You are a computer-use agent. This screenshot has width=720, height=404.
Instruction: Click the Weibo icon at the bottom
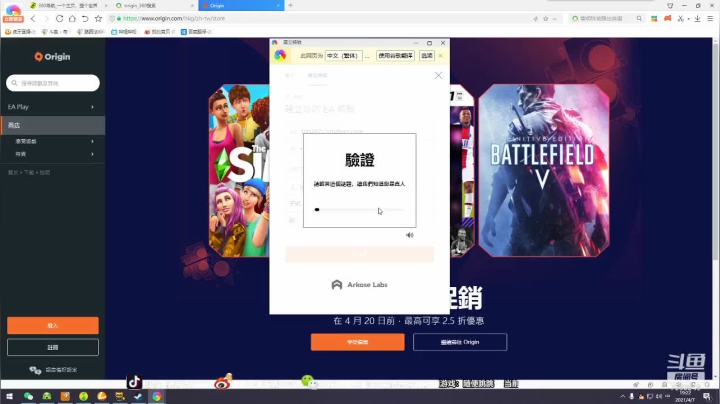click(x=223, y=382)
